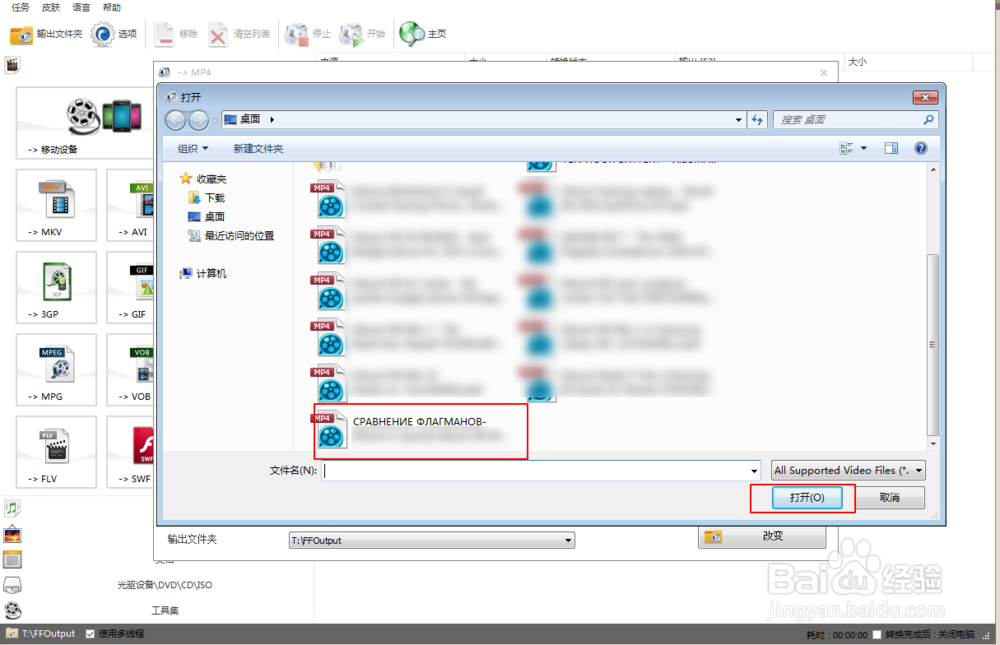Screen dimensions: 1000x645
Task: Close the -> MP4 dialog window
Action: pyautogui.click(x=823, y=73)
